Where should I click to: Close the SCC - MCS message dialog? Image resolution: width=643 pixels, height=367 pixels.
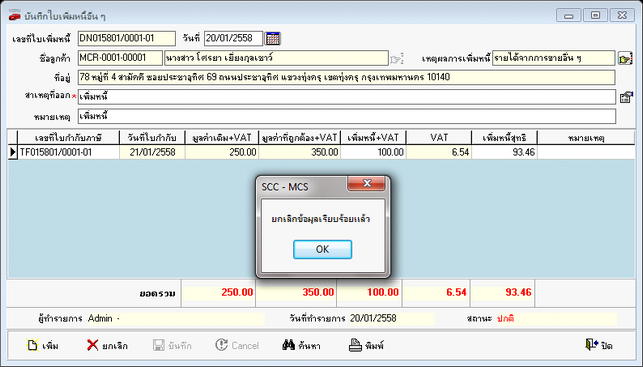click(x=367, y=184)
